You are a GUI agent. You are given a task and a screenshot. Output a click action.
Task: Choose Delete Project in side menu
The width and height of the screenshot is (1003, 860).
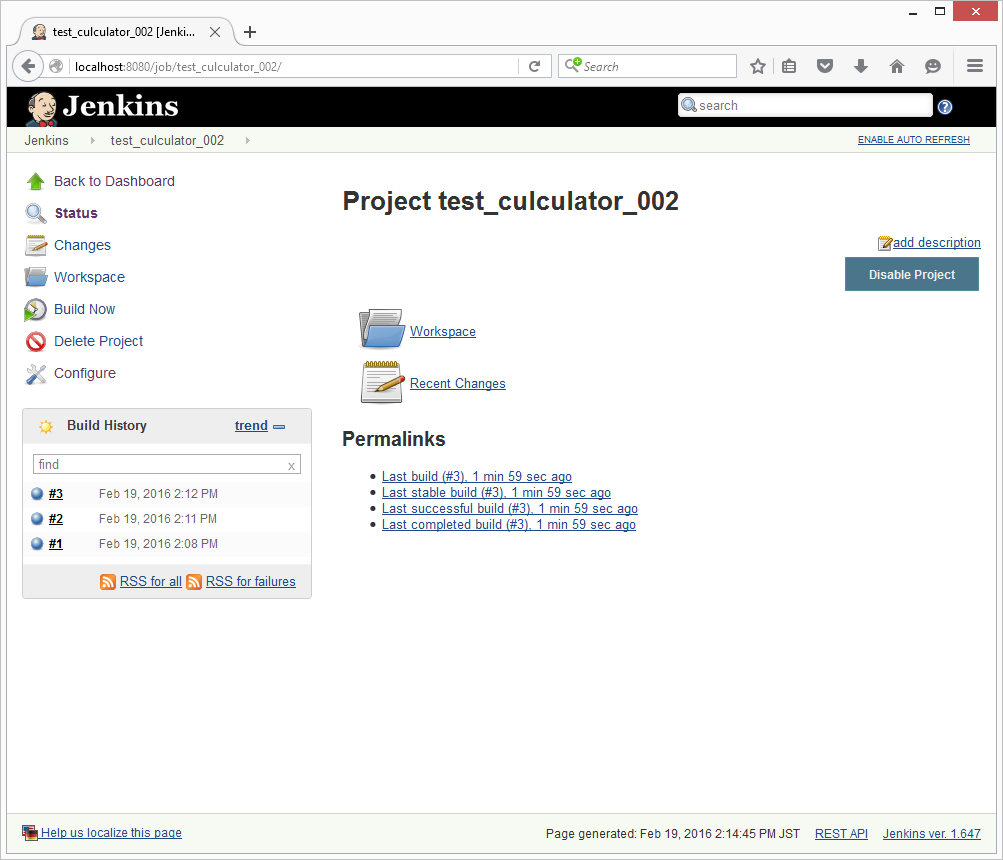pyautogui.click(x=99, y=342)
